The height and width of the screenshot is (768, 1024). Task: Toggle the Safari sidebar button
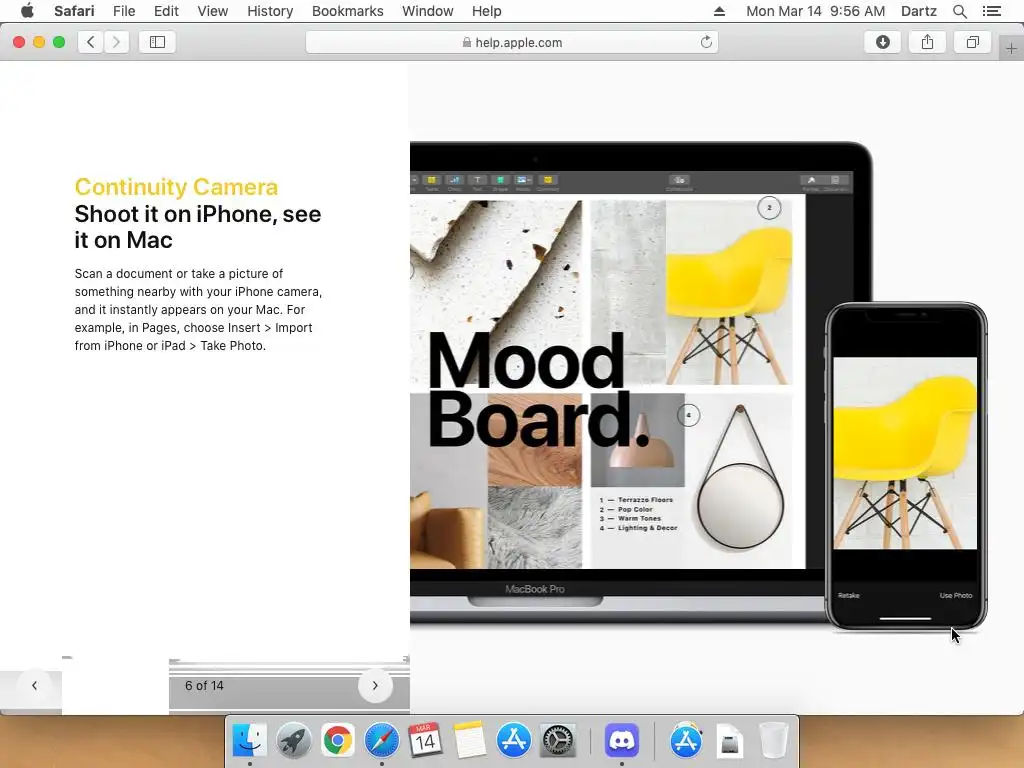[157, 42]
